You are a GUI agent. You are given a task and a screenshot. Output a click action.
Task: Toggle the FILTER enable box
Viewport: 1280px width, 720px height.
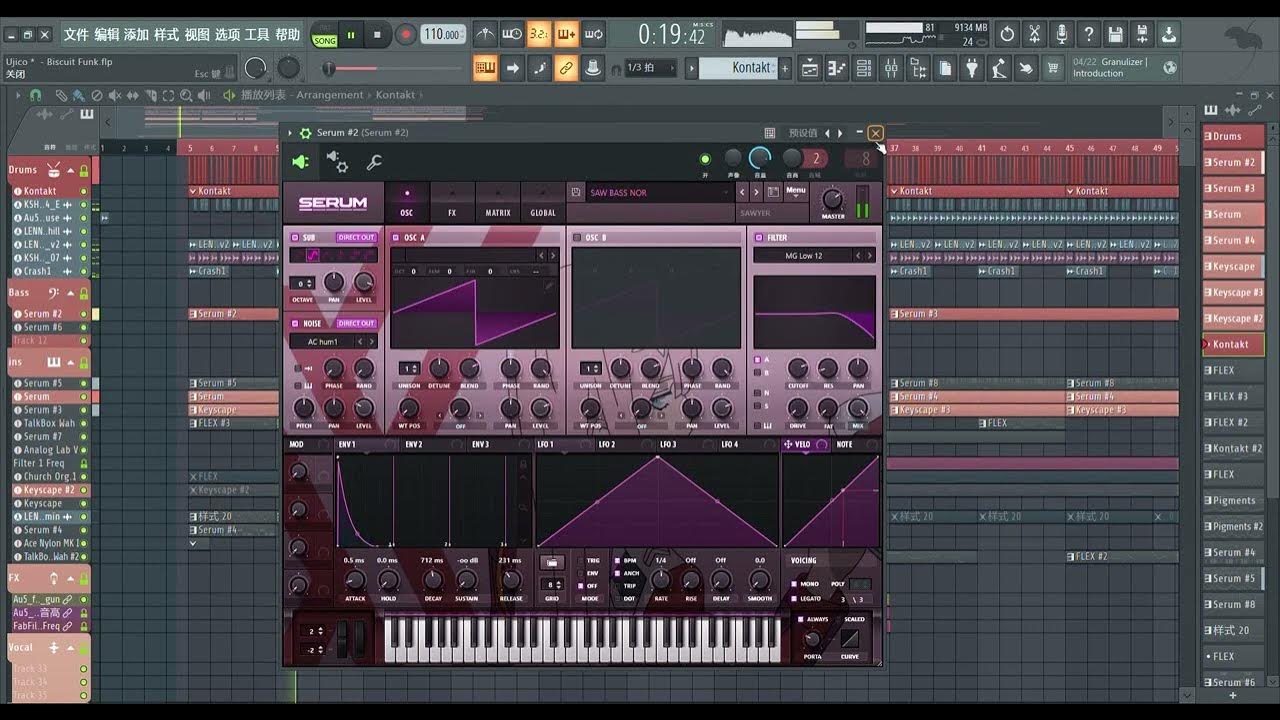pyautogui.click(x=759, y=238)
